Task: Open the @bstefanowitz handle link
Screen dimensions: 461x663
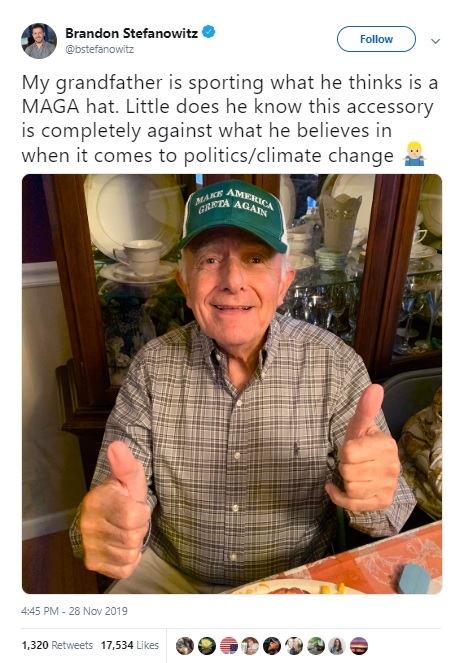Action: click(x=99, y=49)
